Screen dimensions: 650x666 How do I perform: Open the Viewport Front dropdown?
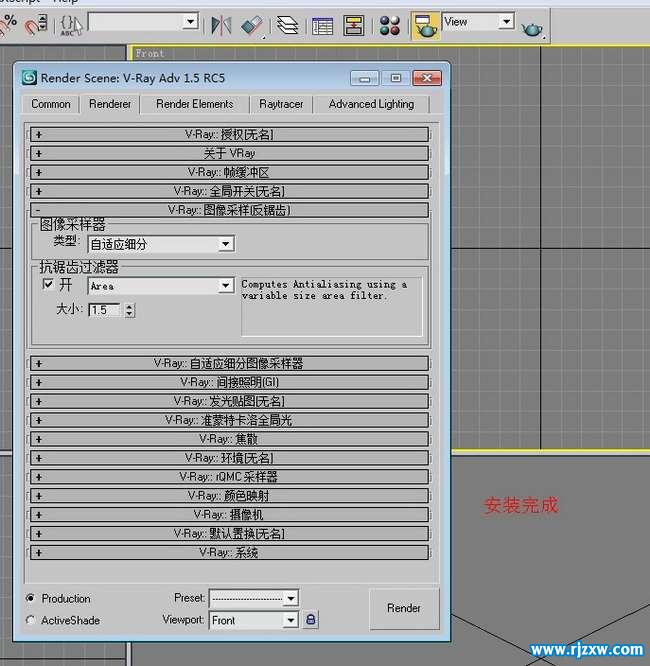254,620
